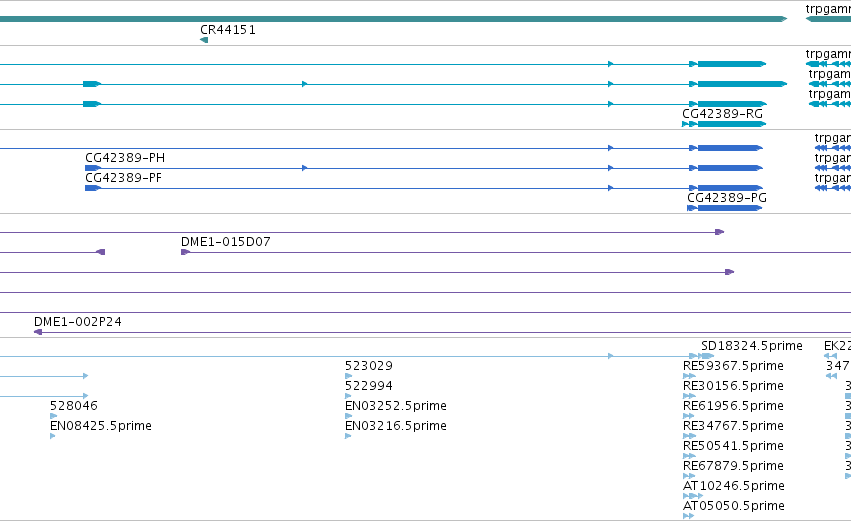This screenshot has height=521, width=851.
Task: Select the CG42389-RG transcript label
Action: (722, 114)
